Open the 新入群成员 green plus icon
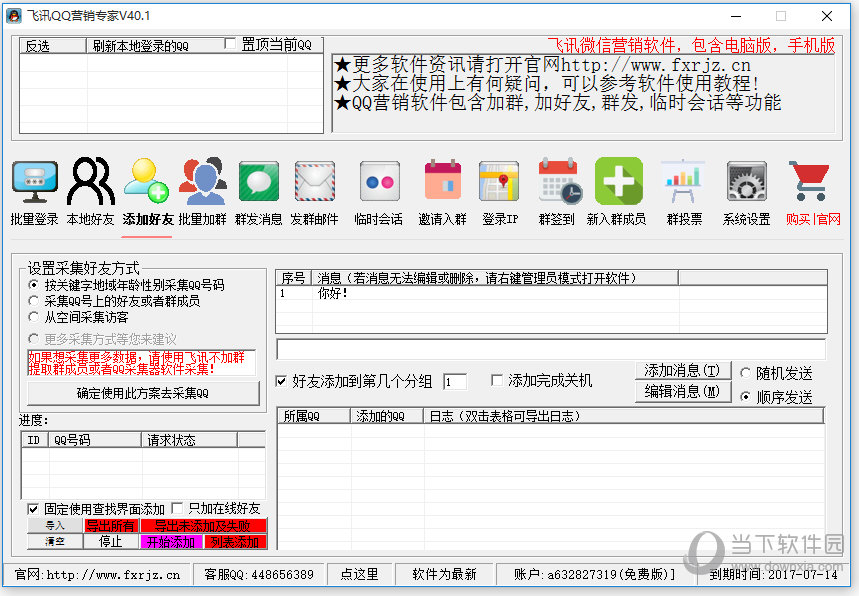The height and width of the screenshot is (596, 859). click(619, 181)
